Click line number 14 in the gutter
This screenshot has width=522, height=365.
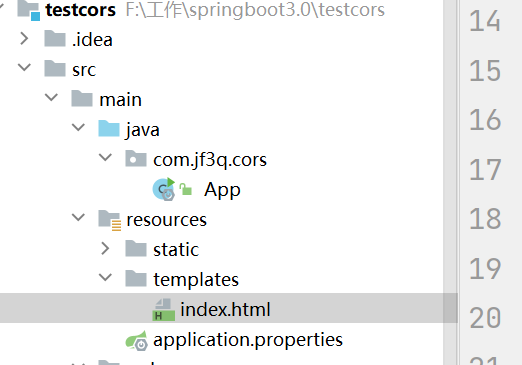click(x=485, y=21)
